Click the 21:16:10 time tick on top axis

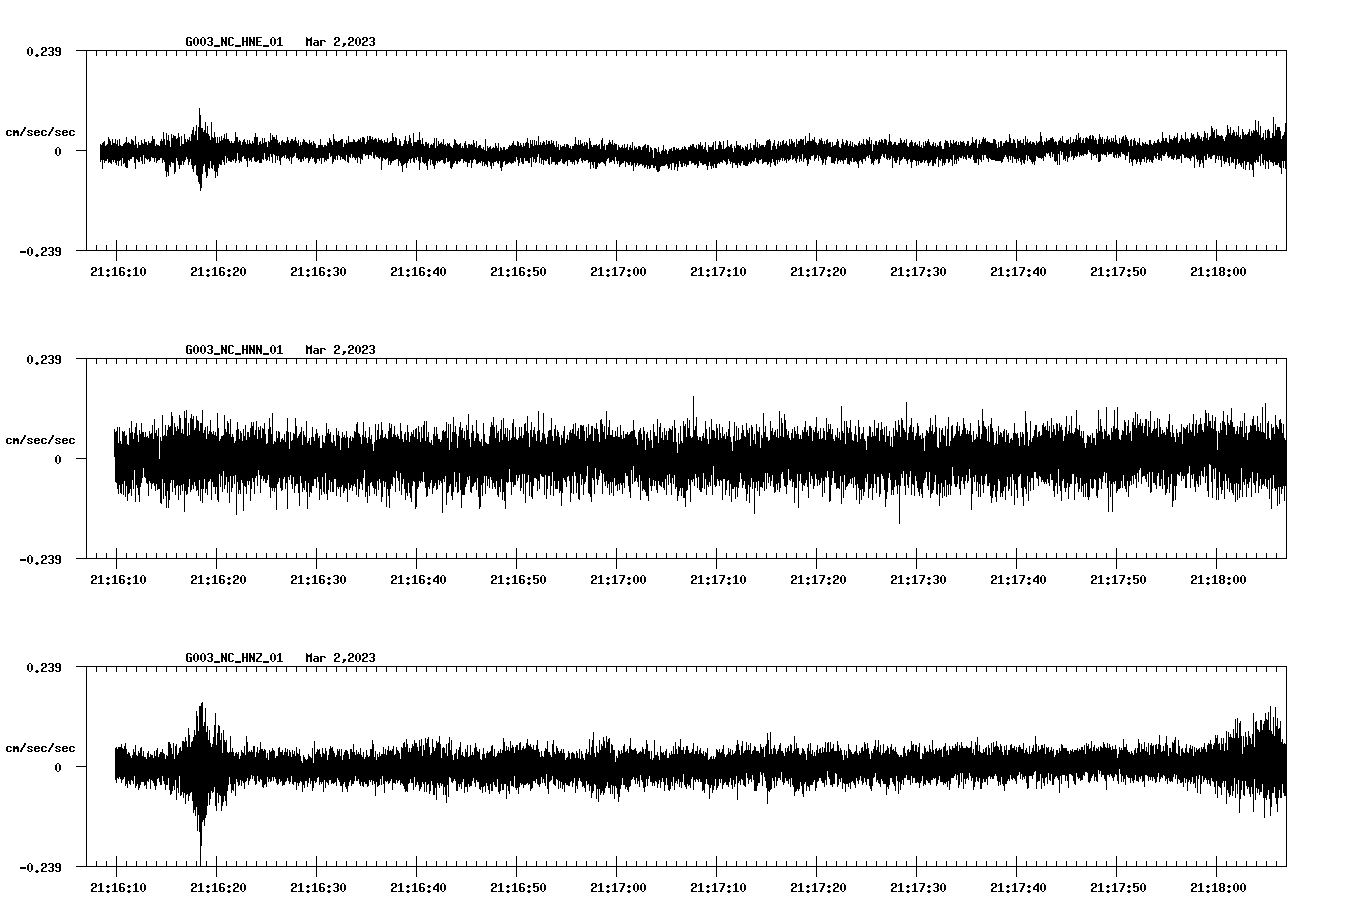click(x=117, y=270)
